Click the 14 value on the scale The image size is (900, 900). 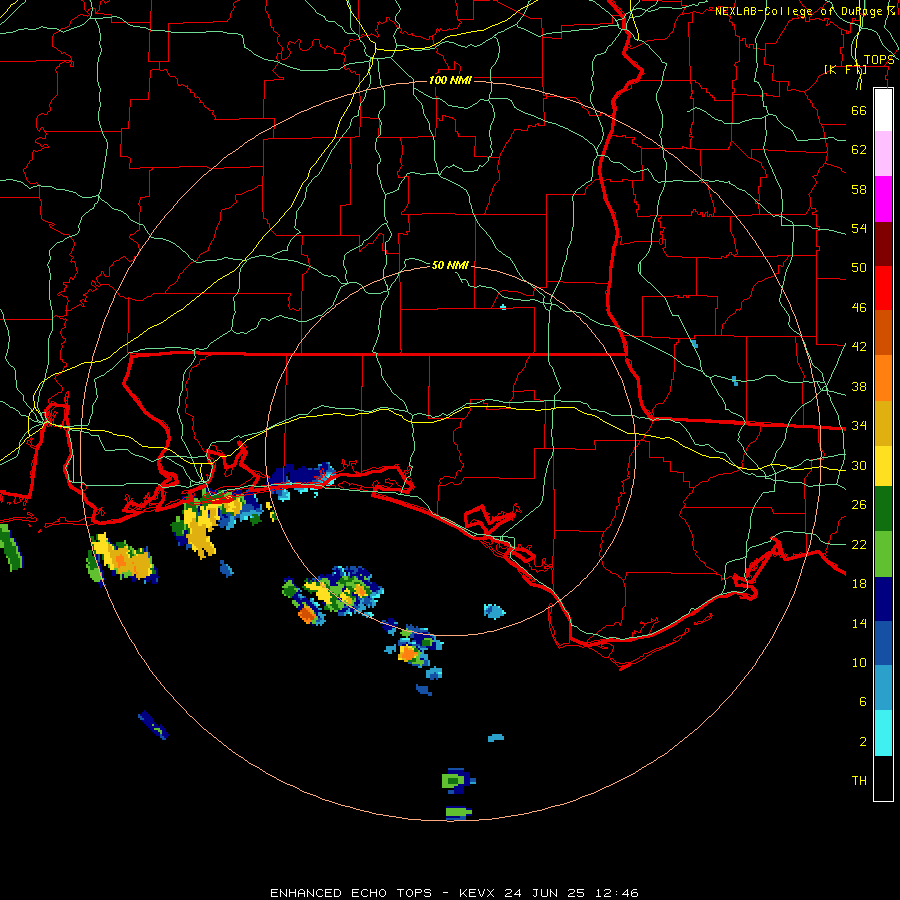click(859, 623)
